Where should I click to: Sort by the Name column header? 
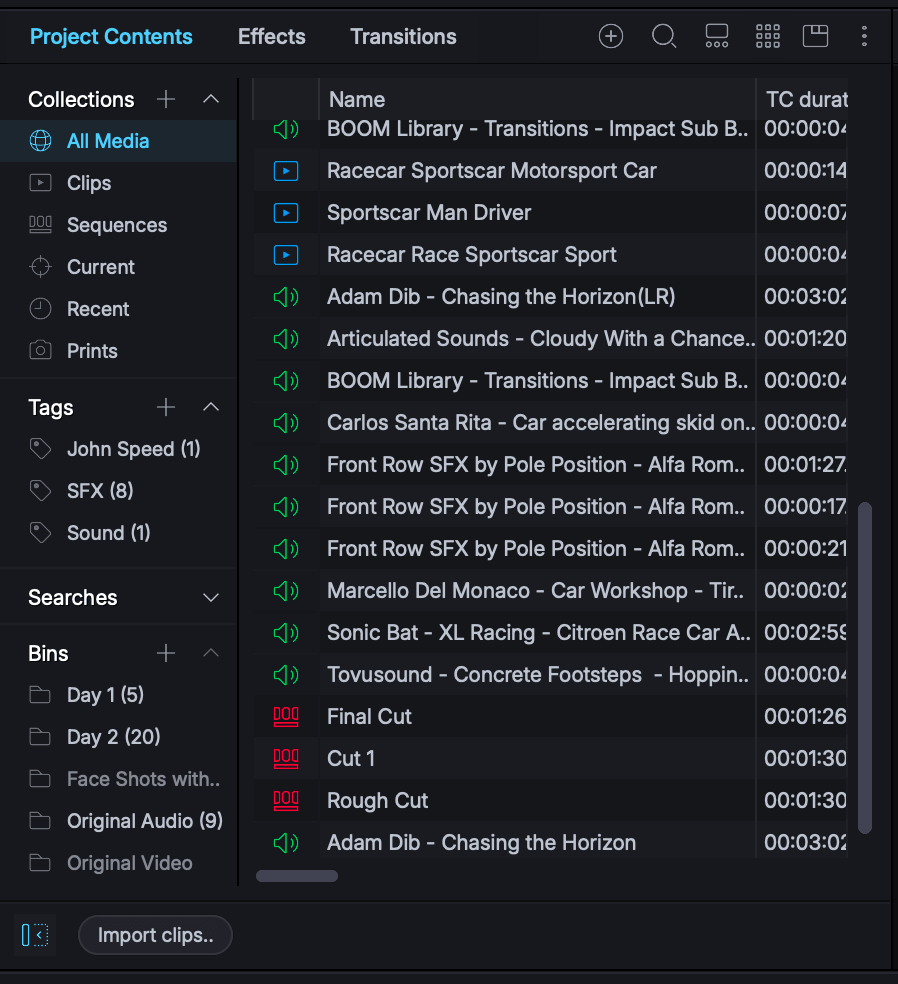537,99
